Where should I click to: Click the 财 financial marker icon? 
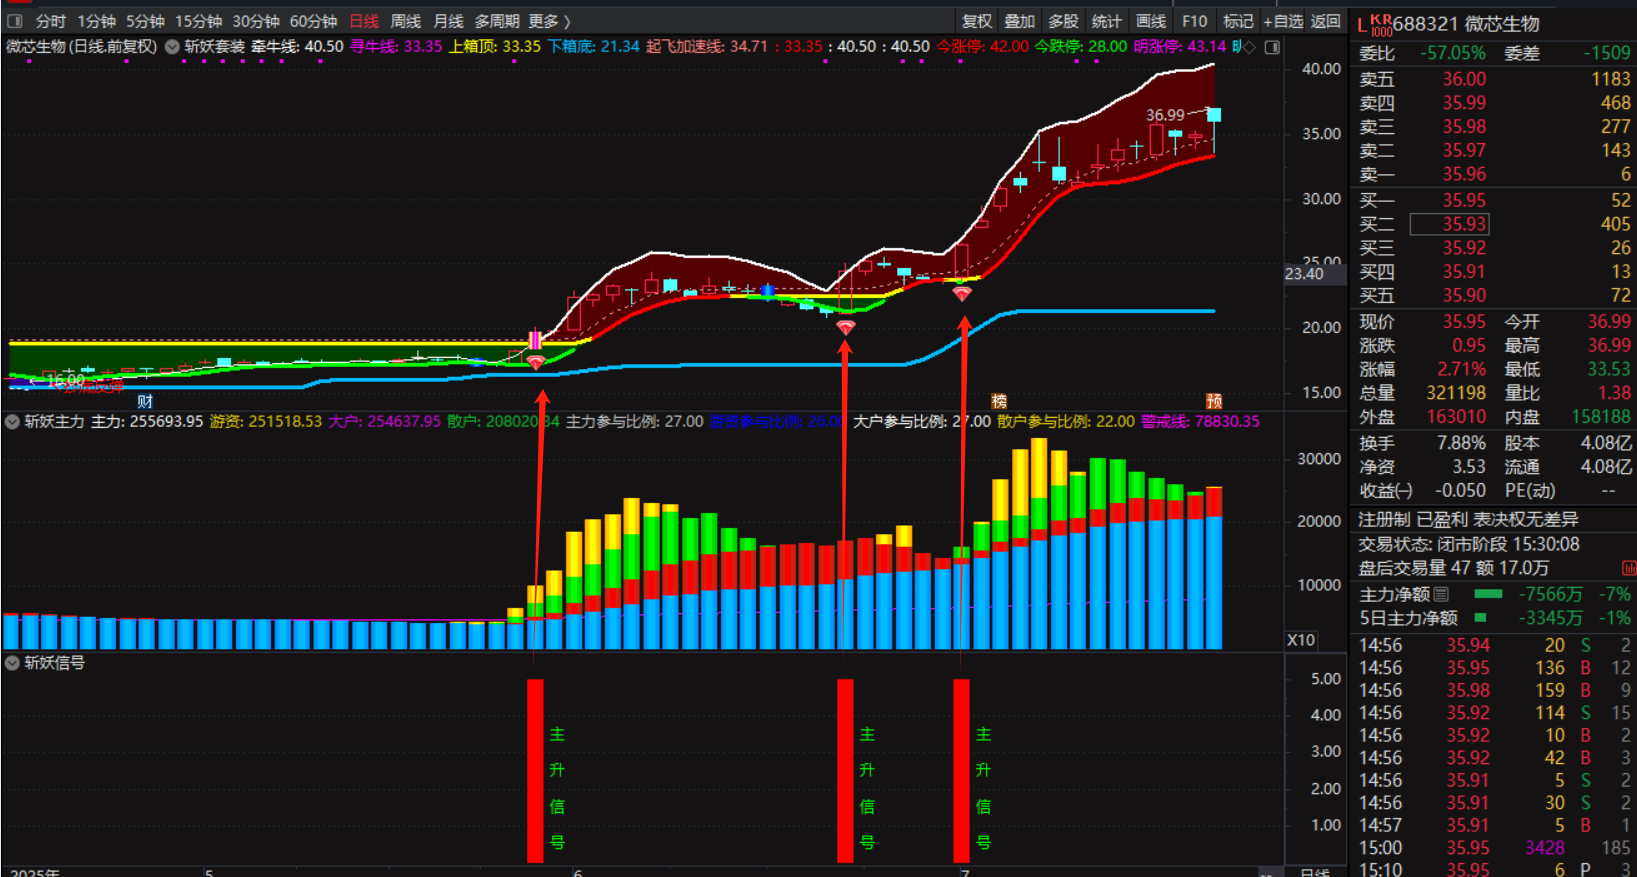point(146,401)
